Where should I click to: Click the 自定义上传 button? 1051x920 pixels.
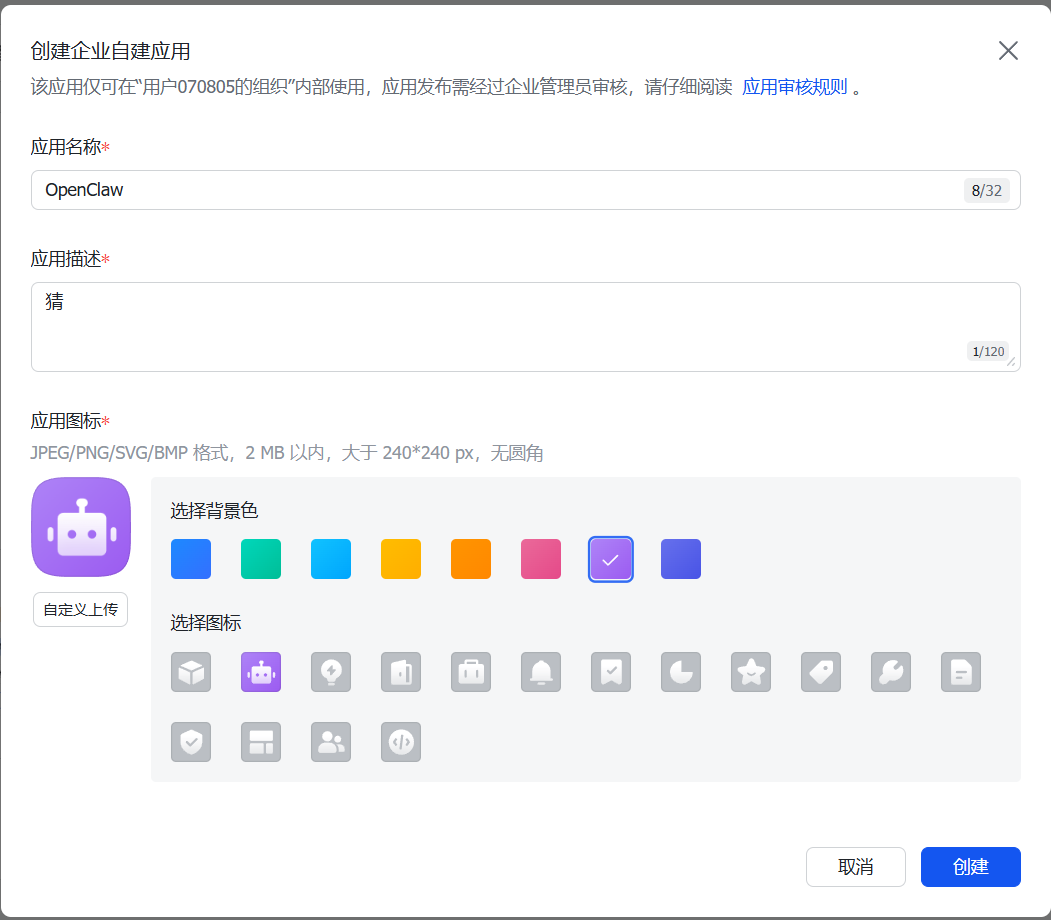(x=80, y=610)
